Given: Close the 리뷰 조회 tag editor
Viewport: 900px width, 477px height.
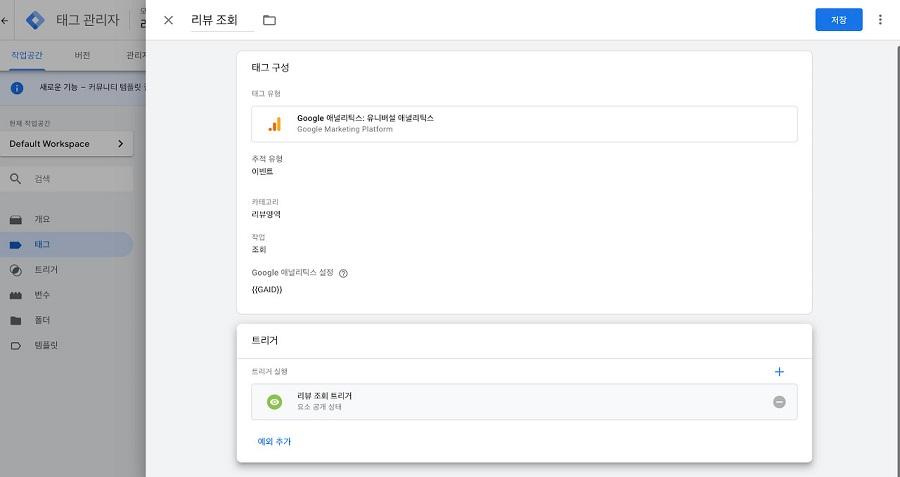Looking at the screenshot, I should (168, 20).
